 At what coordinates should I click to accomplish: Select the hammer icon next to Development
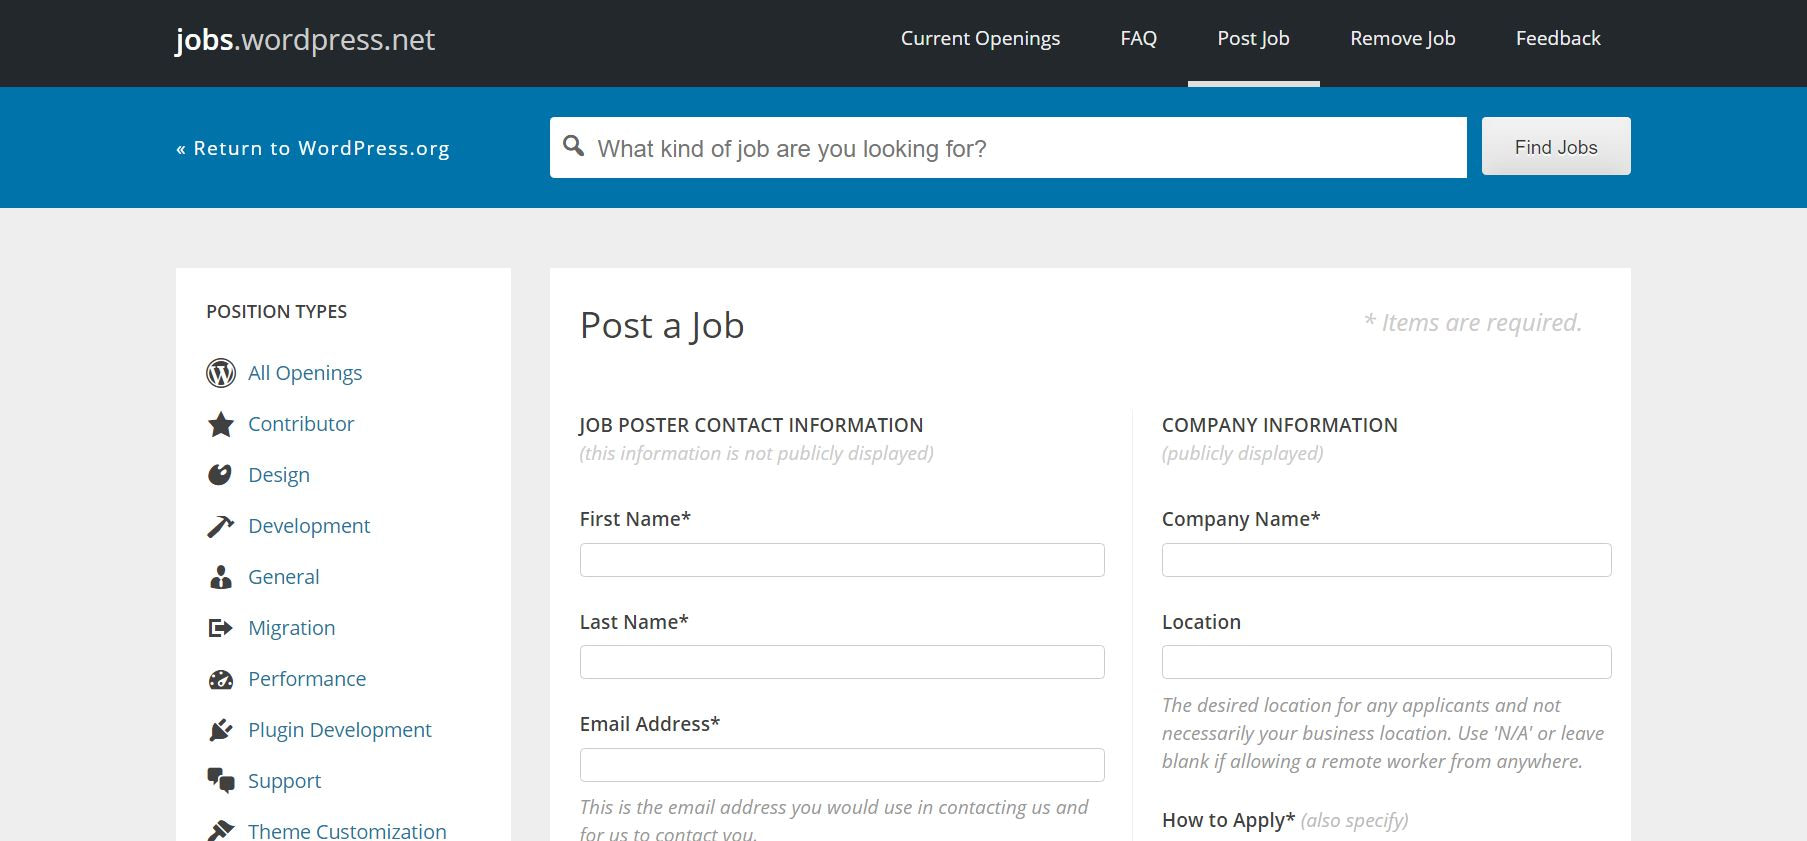[x=220, y=525]
